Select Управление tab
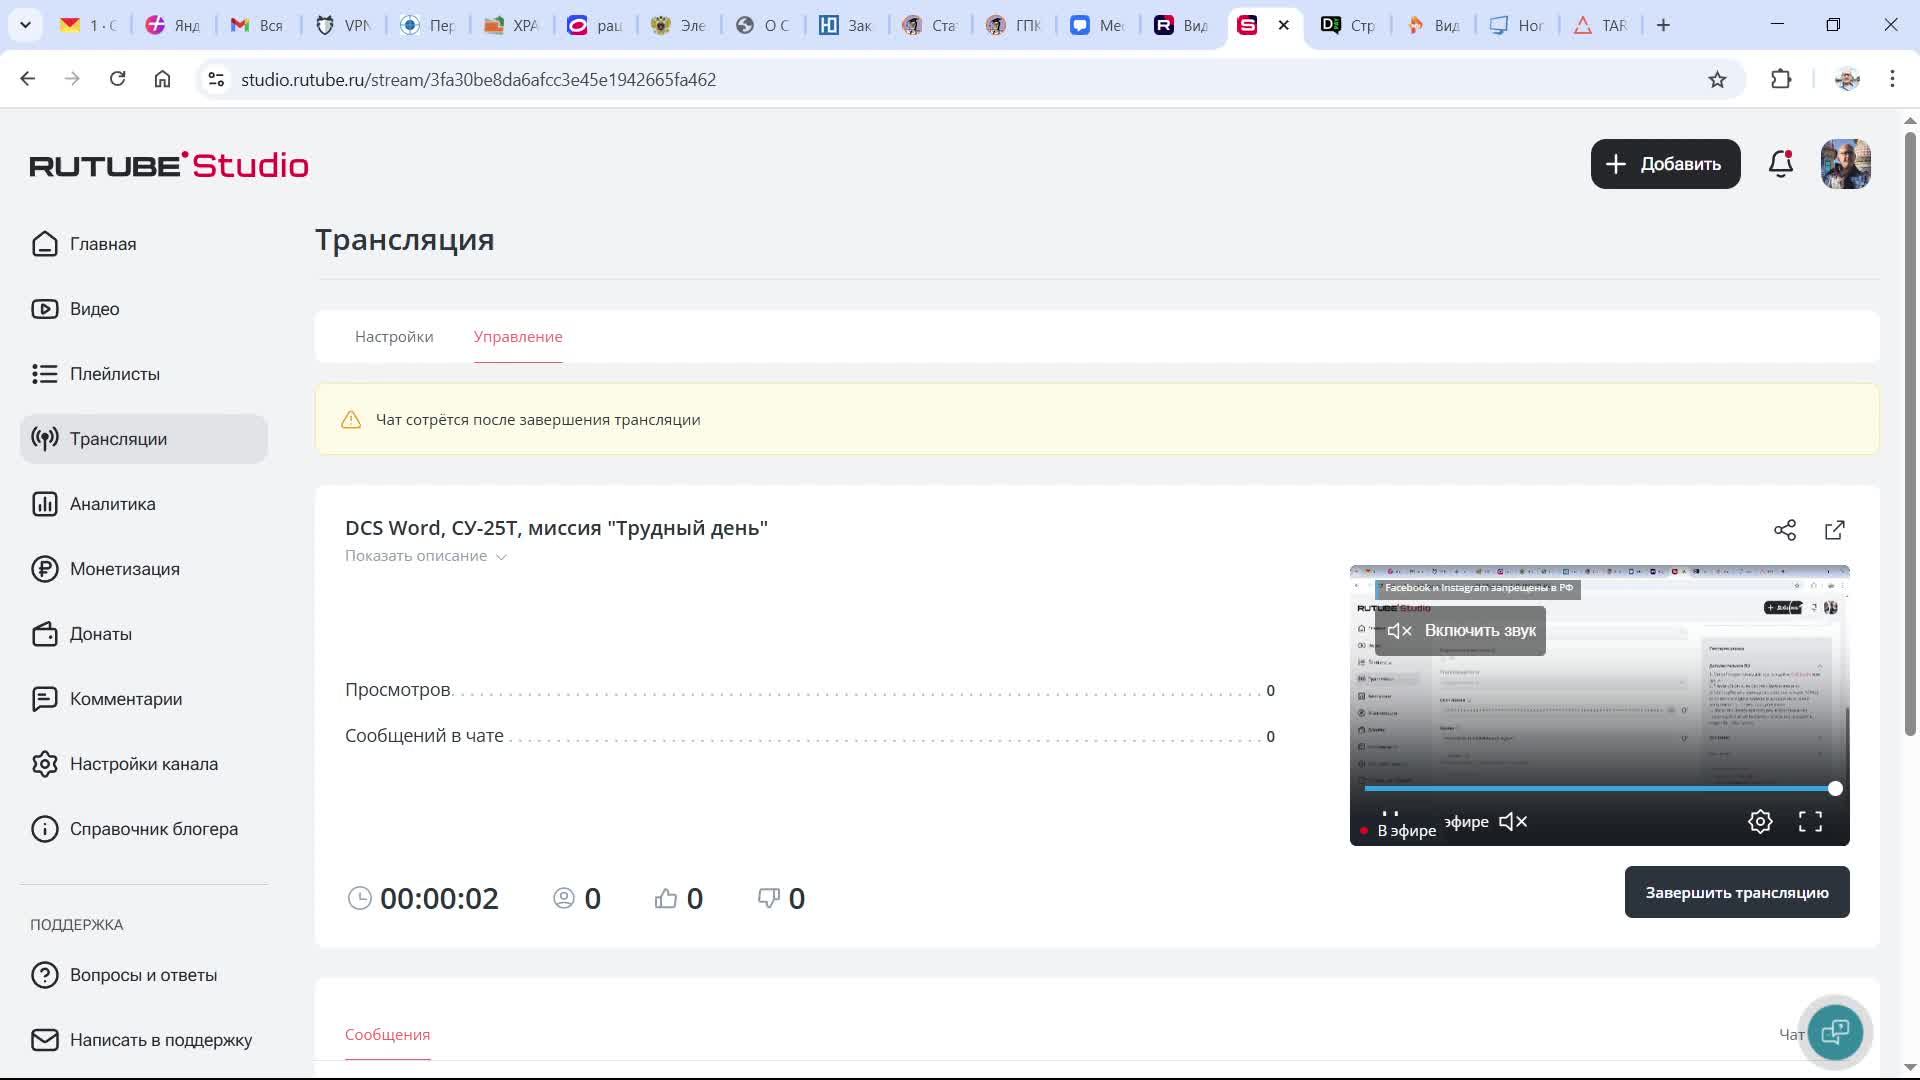Image resolution: width=1920 pixels, height=1080 pixels. click(518, 337)
